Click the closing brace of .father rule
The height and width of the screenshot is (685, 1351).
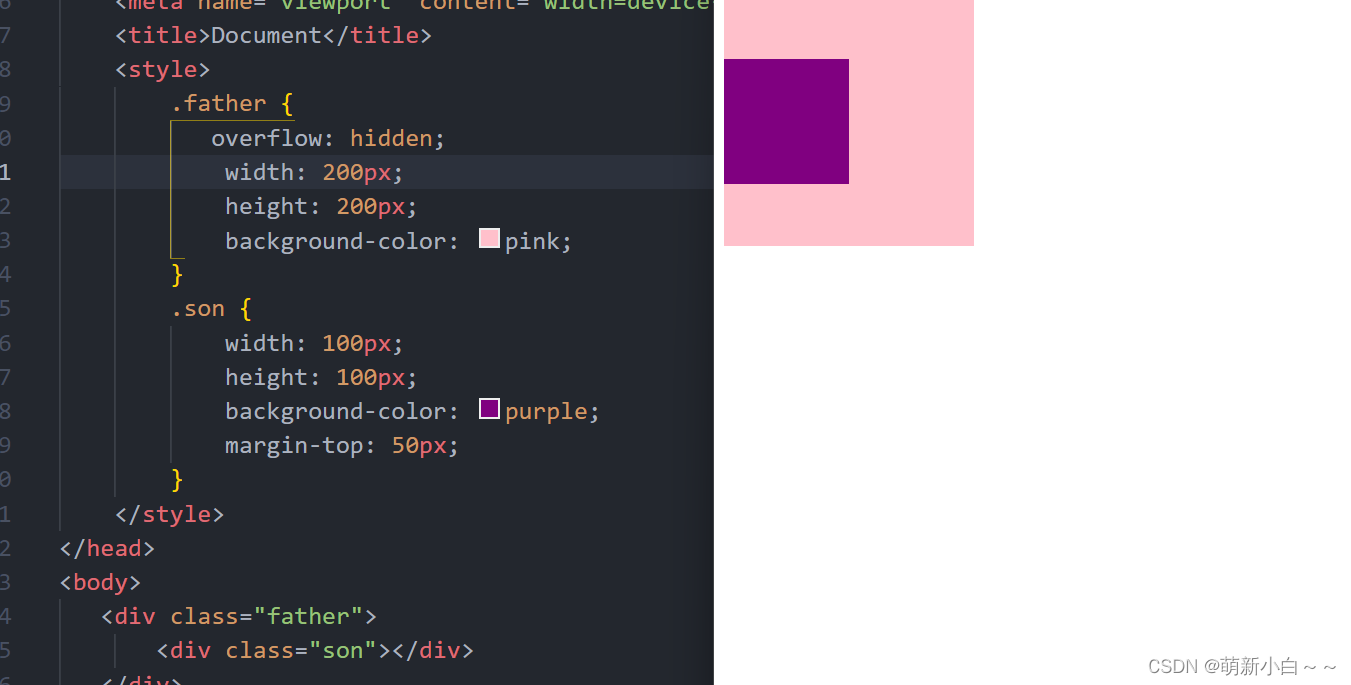(x=177, y=274)
